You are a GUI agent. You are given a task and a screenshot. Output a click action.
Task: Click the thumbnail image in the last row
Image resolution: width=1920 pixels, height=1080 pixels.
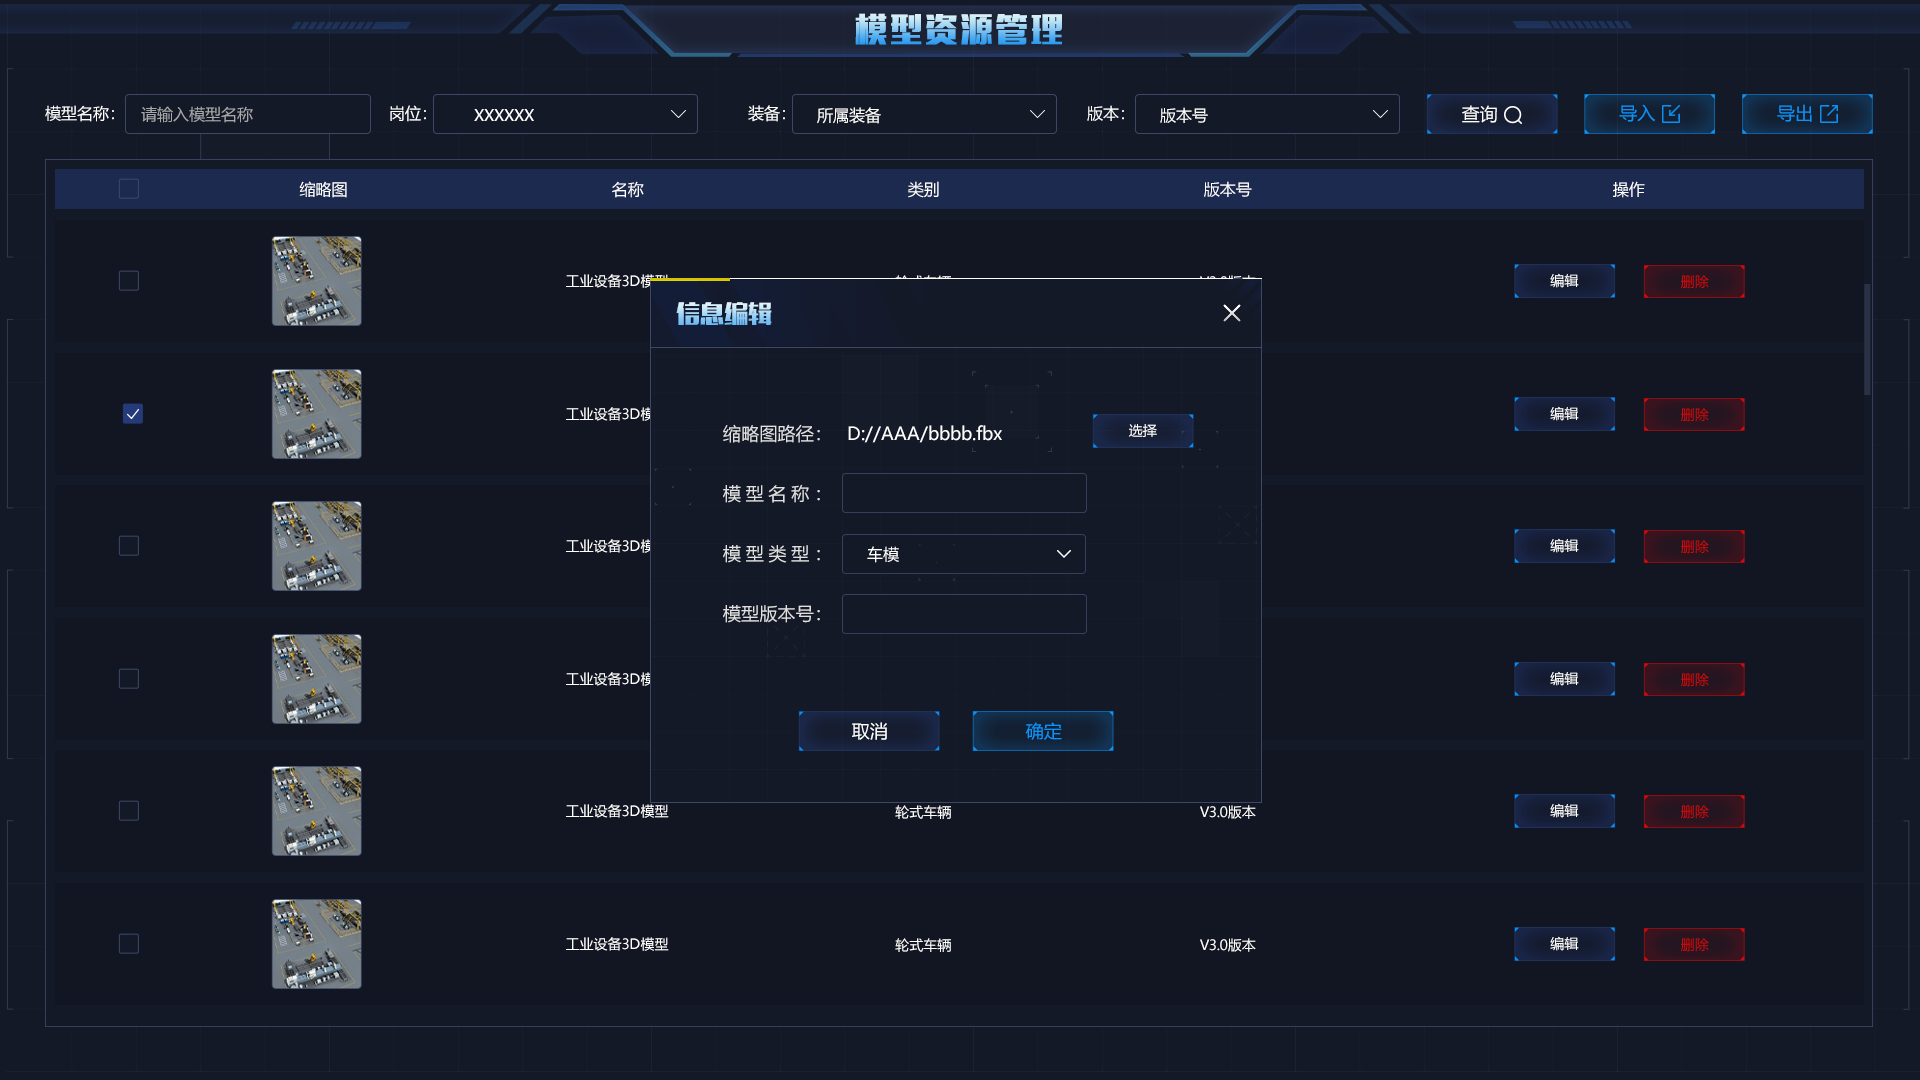point(316,944)
